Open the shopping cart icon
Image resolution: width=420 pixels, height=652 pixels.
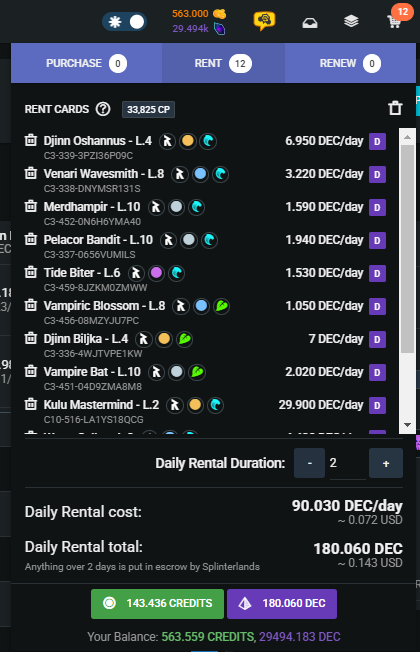point(394,21)
